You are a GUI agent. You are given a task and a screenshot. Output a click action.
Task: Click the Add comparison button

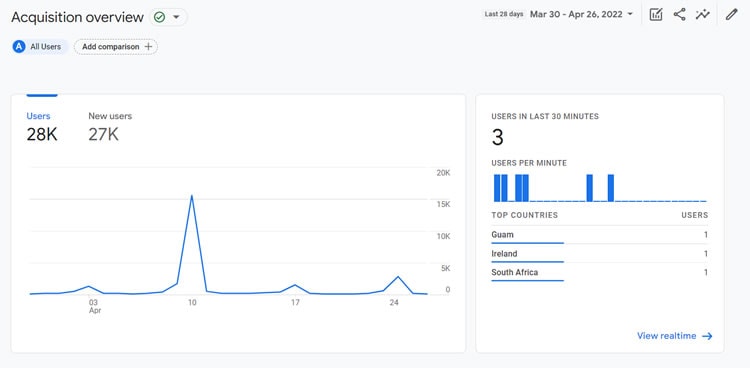coord(116,47)
